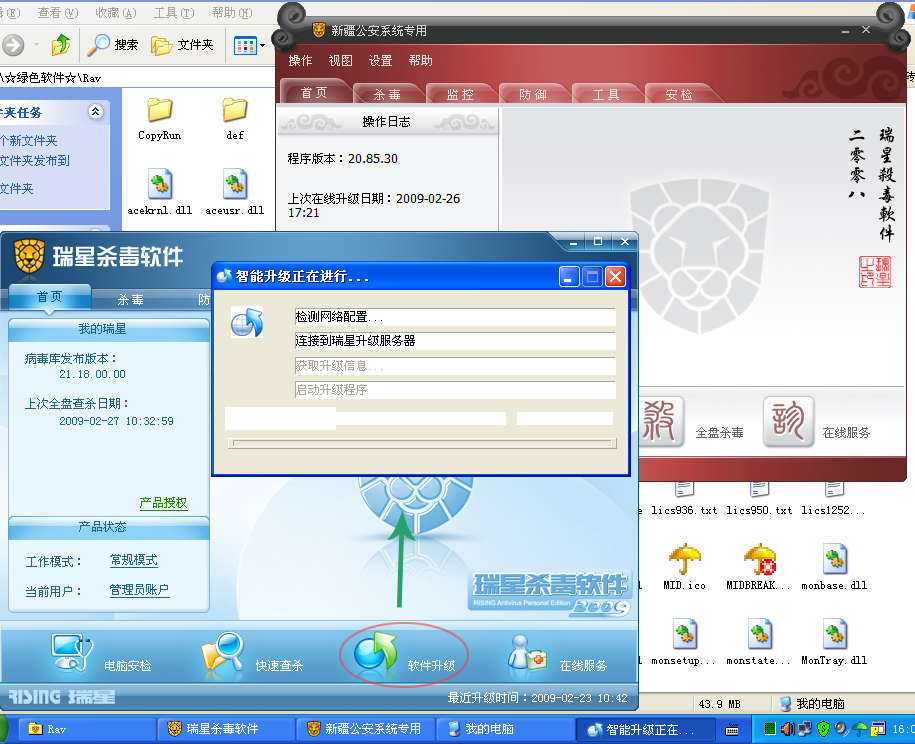The width and height of the screenshot is (915, 744).
Task: Select the acekrnl.dll file icon
Action: click(x=159, y=184)
